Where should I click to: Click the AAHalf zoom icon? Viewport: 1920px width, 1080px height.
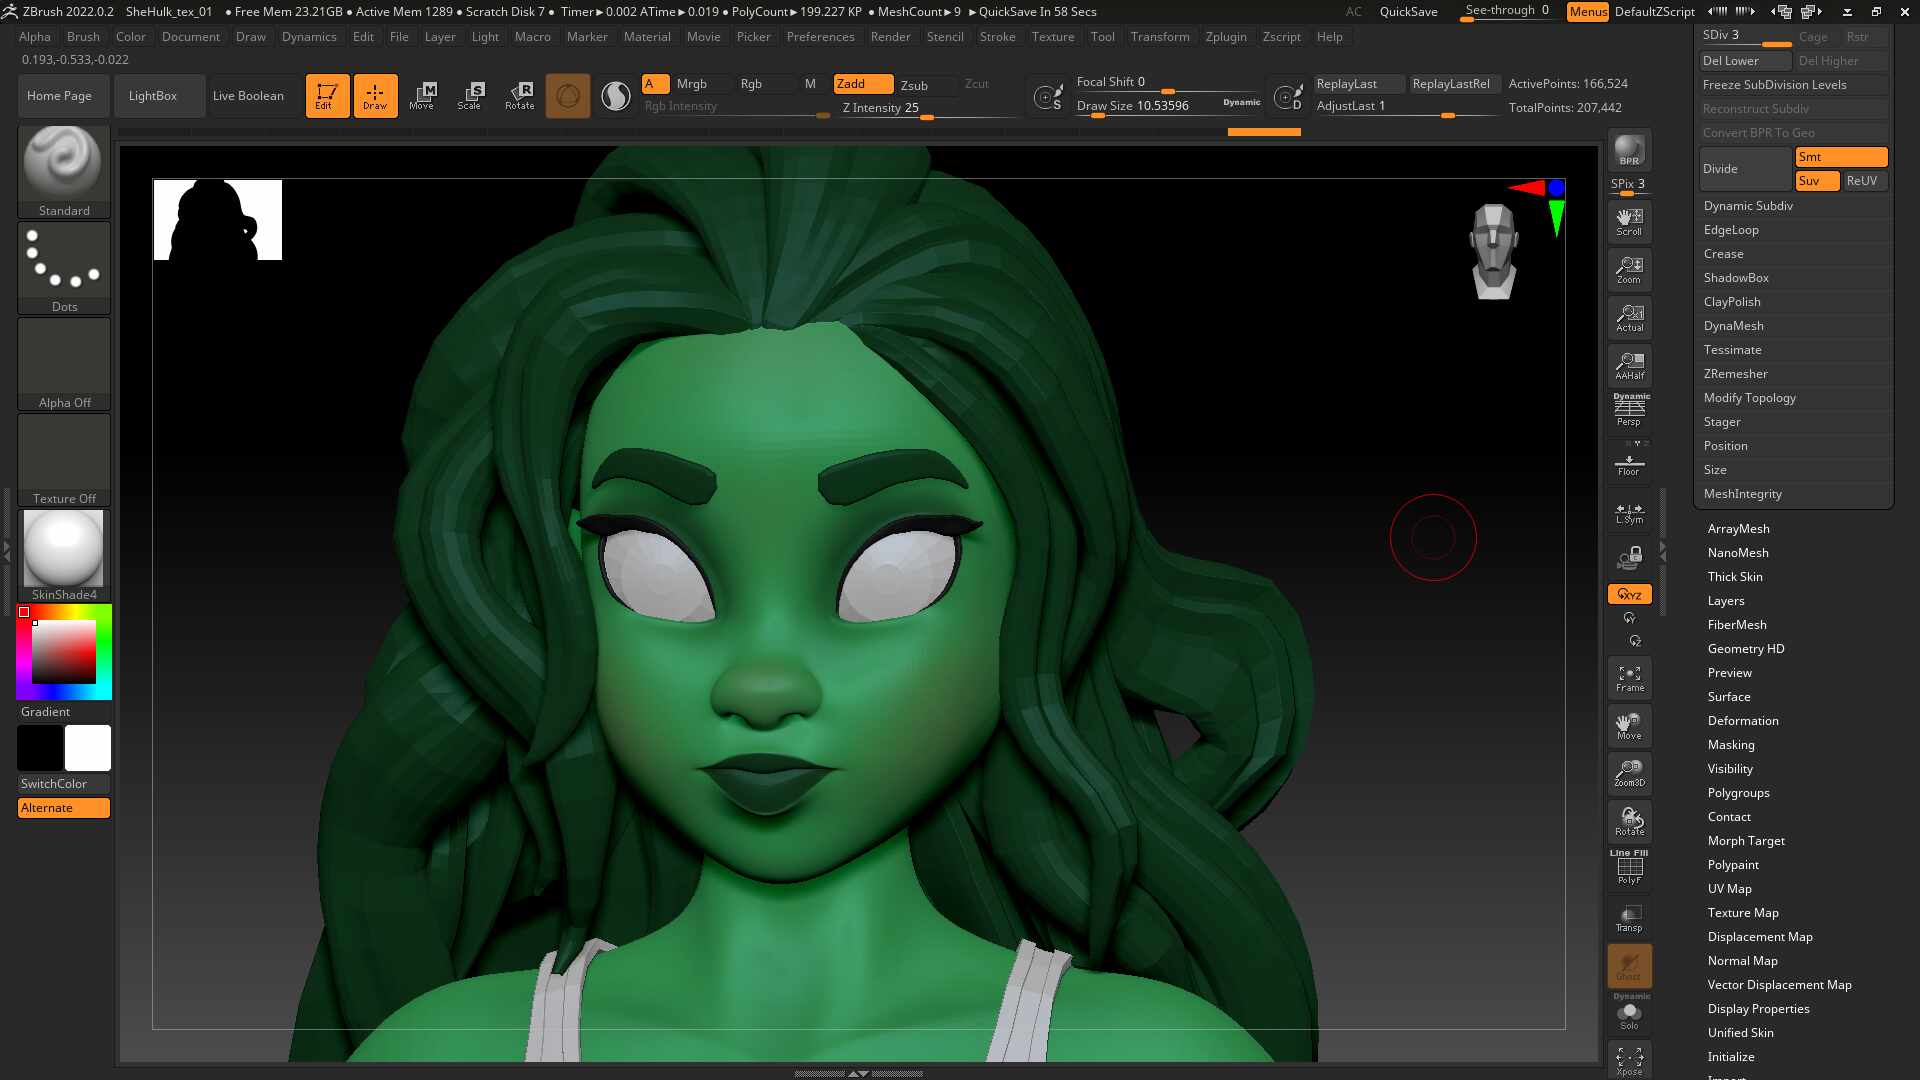1629,366
